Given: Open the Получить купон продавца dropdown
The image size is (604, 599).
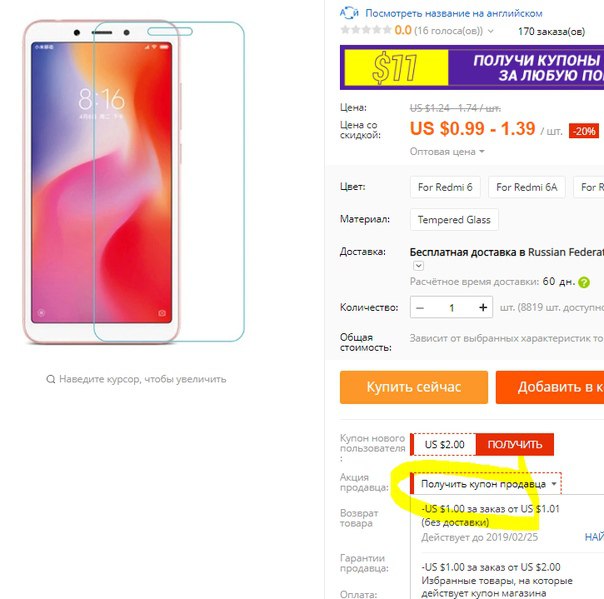Looking at the screenshot, I should [487, 484].
